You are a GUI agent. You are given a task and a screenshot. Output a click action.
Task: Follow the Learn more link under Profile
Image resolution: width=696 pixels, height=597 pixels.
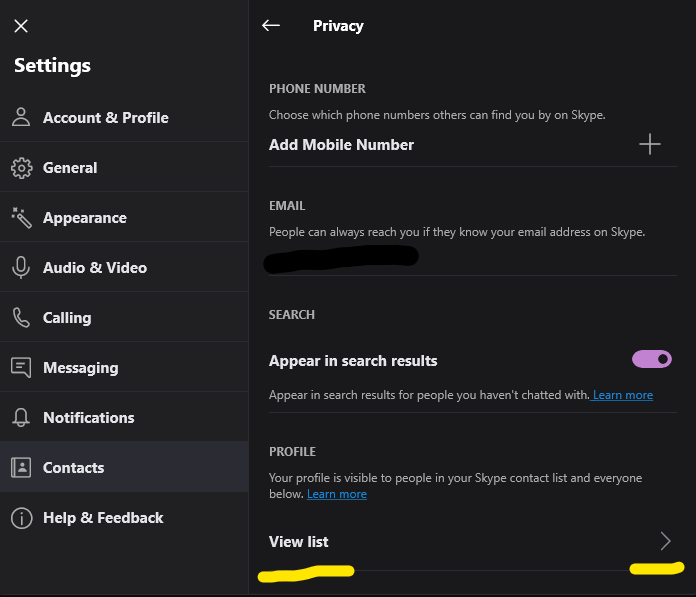(x=337, y=494)
